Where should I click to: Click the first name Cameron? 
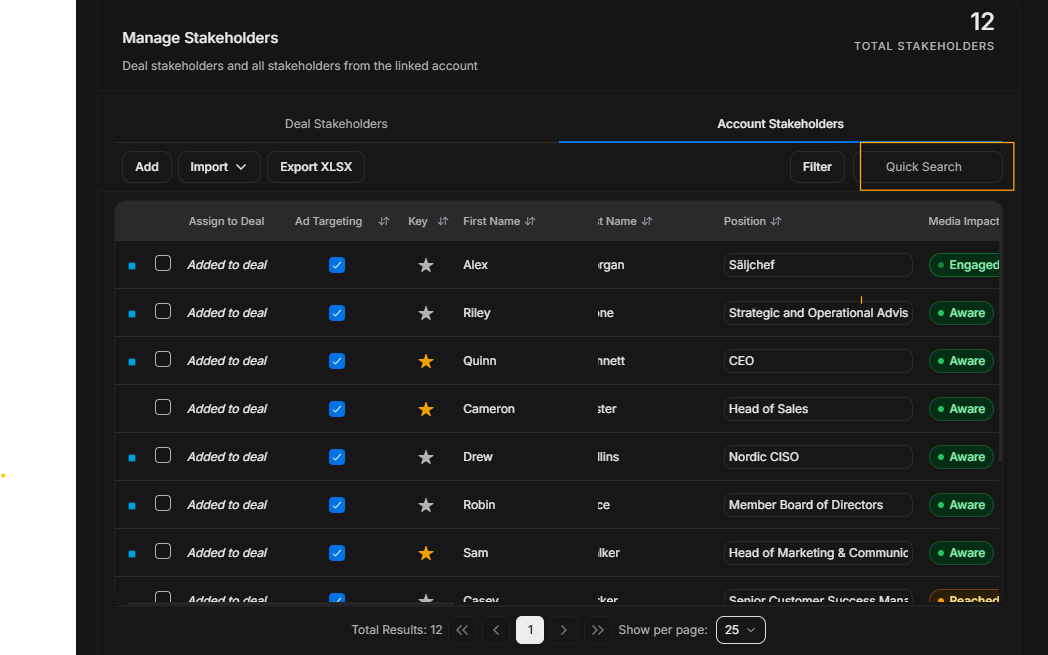tap(489, 409)
